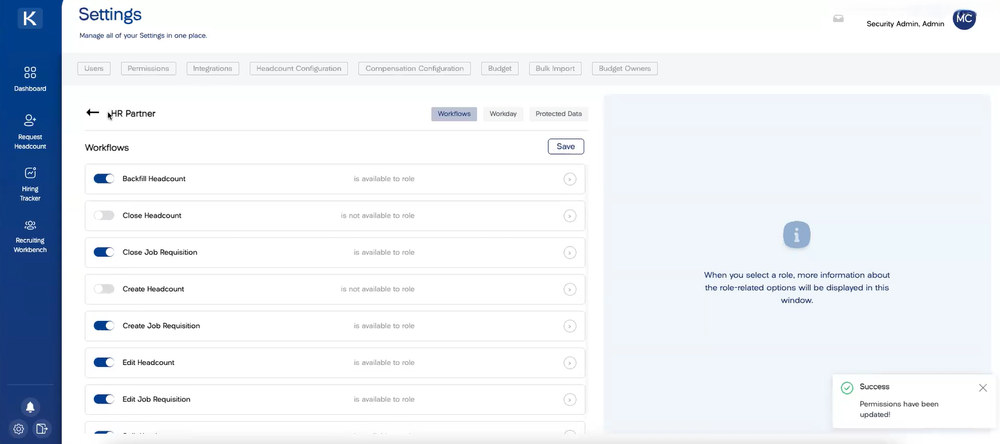The image size is (1000, 444).
Task: Click the Edit Job Requisition label
Action: coord(157,399)
